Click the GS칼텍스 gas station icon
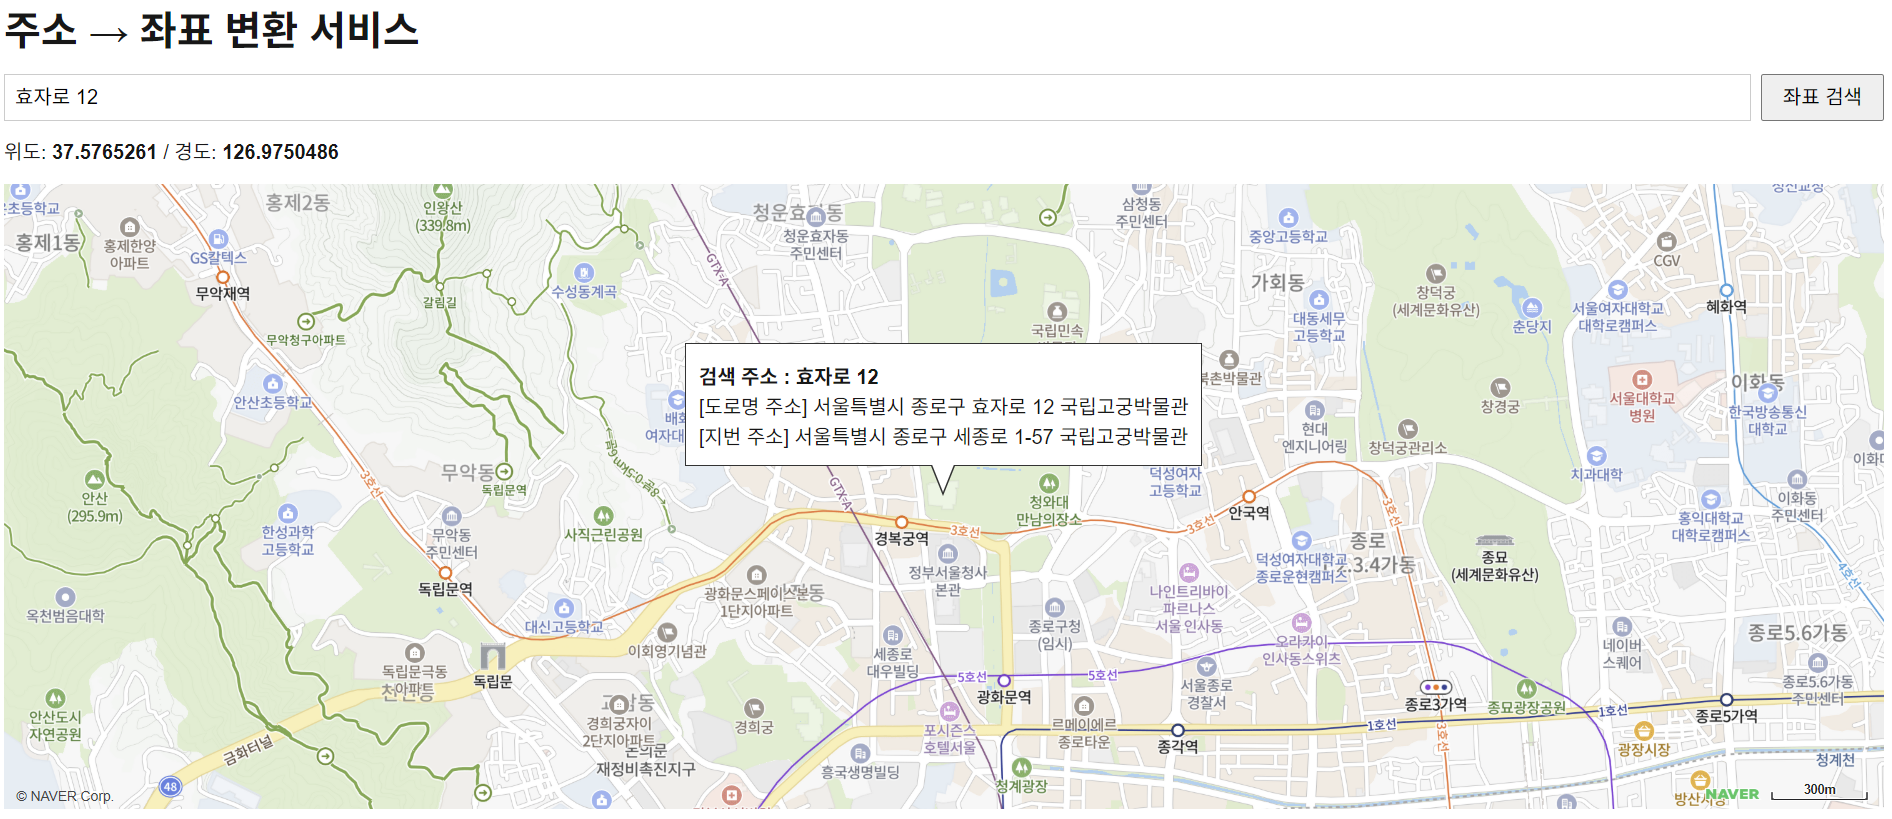The height and width of the screenshot is (819, 1892). 219,239
